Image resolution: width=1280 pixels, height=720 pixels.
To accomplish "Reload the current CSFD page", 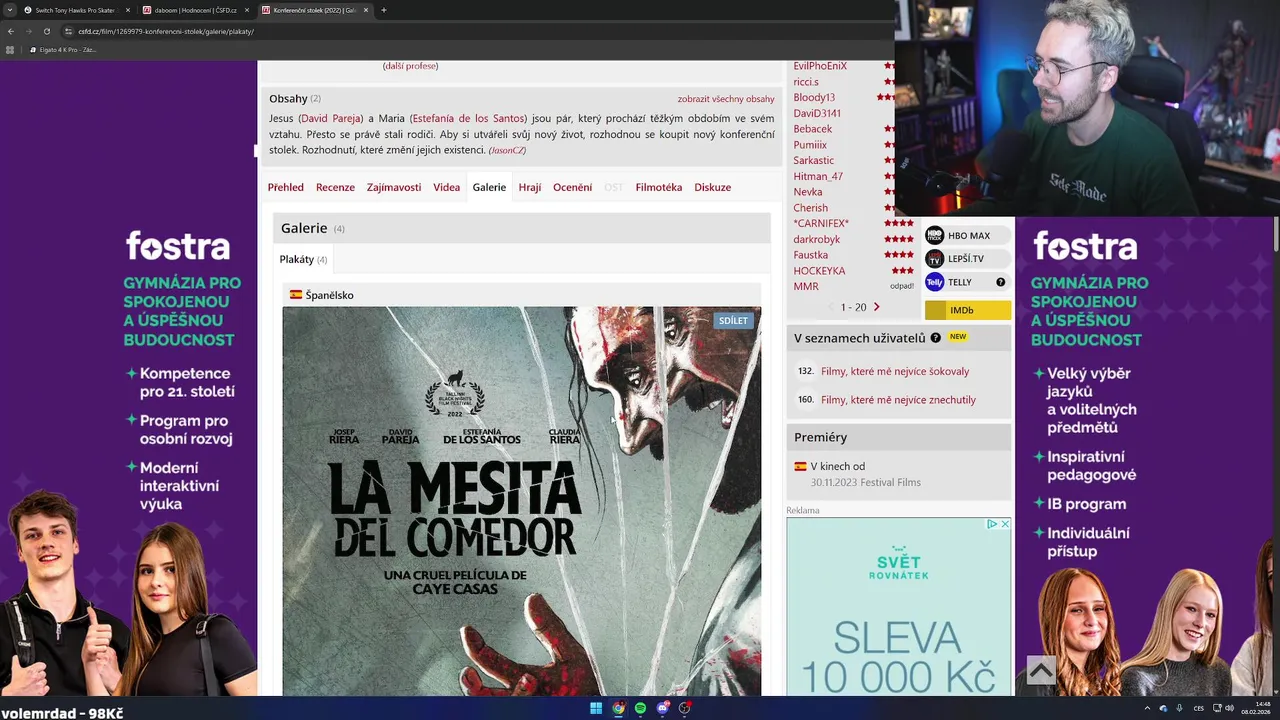I will pos(46,31).
